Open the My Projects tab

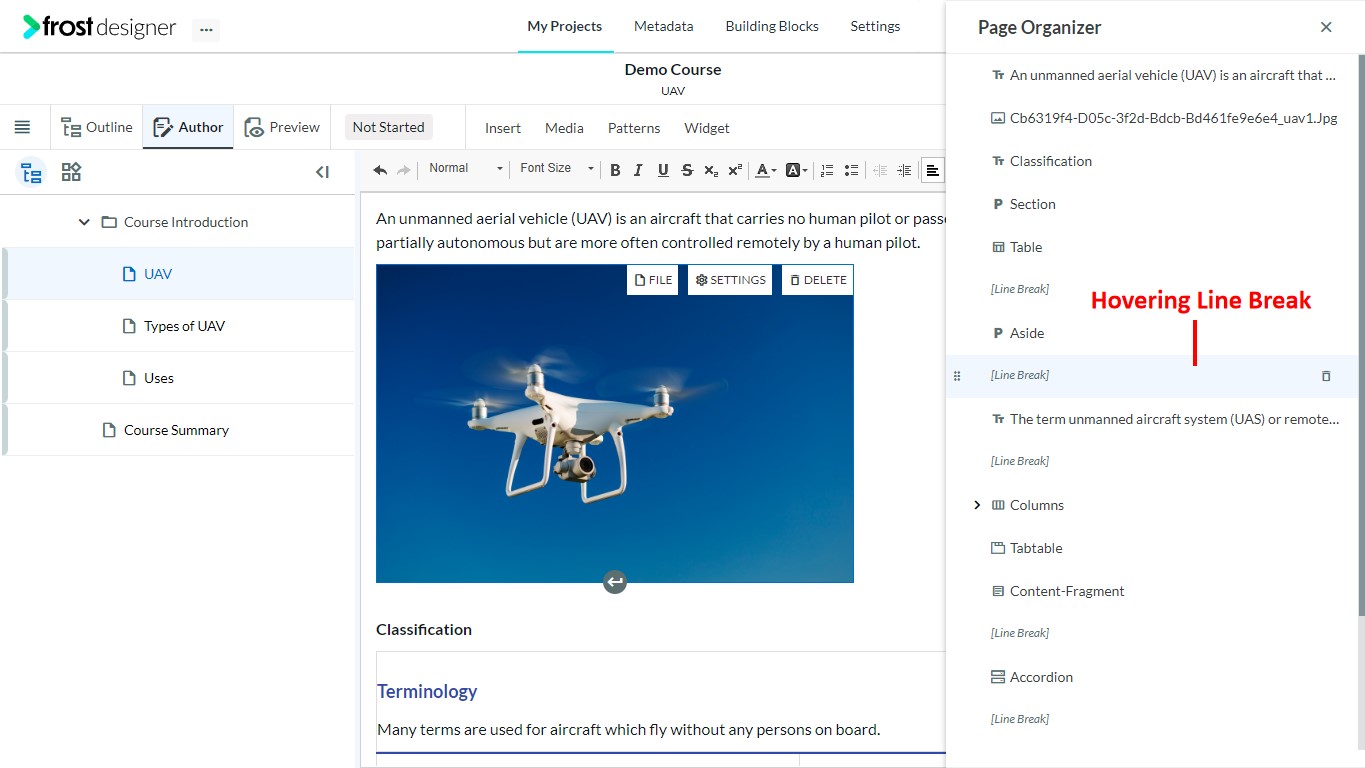coord(565,26)
